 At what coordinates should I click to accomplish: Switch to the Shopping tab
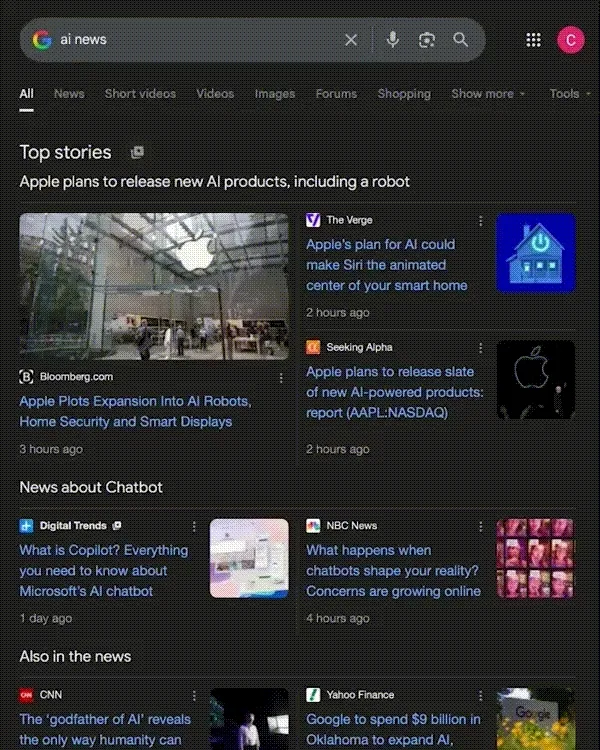coord(404,94)
